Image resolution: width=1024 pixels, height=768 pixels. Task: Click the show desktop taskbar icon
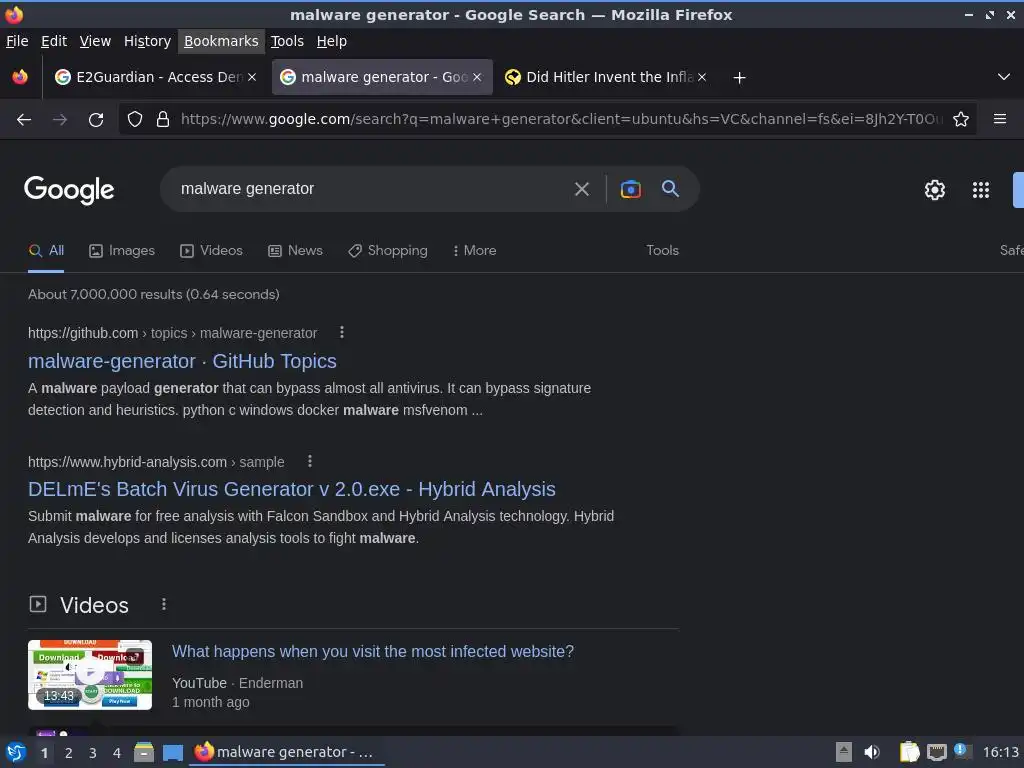(x=172, y=752)
